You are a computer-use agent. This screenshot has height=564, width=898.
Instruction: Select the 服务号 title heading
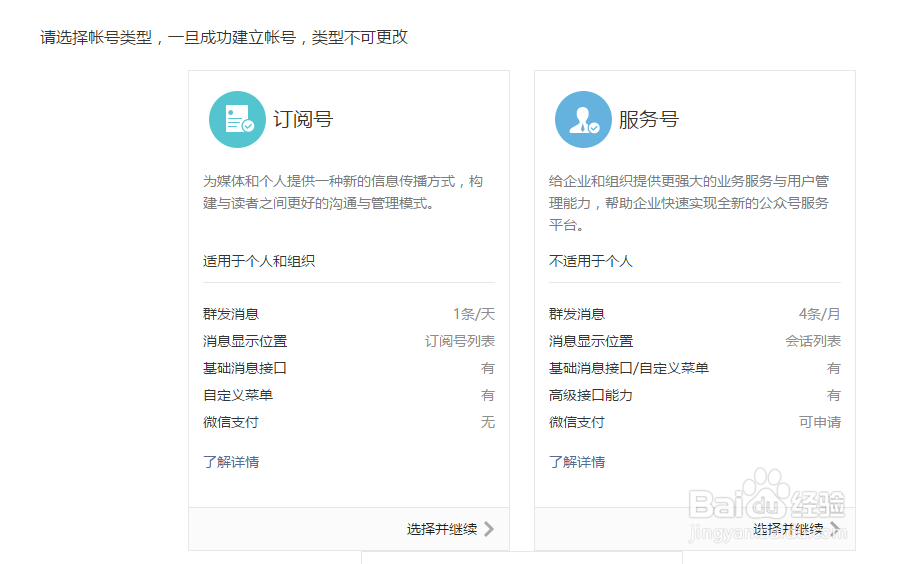649,120
